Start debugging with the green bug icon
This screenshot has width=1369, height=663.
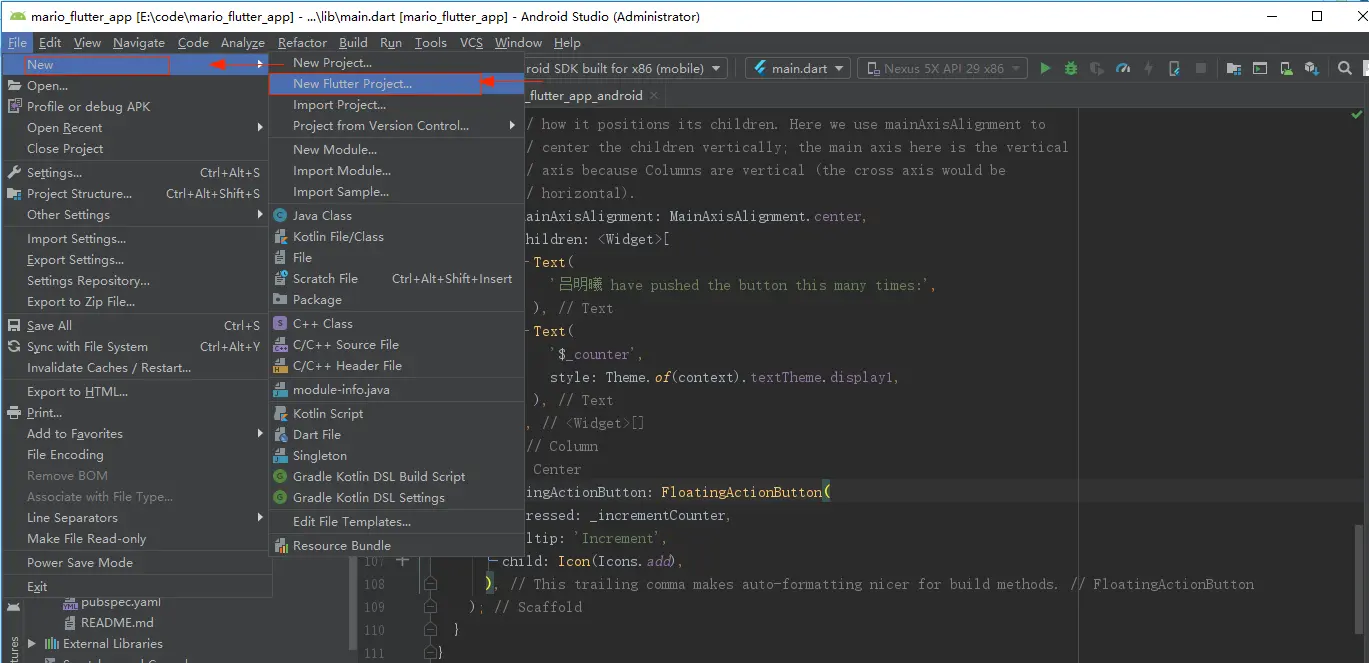pos(1071,68)
